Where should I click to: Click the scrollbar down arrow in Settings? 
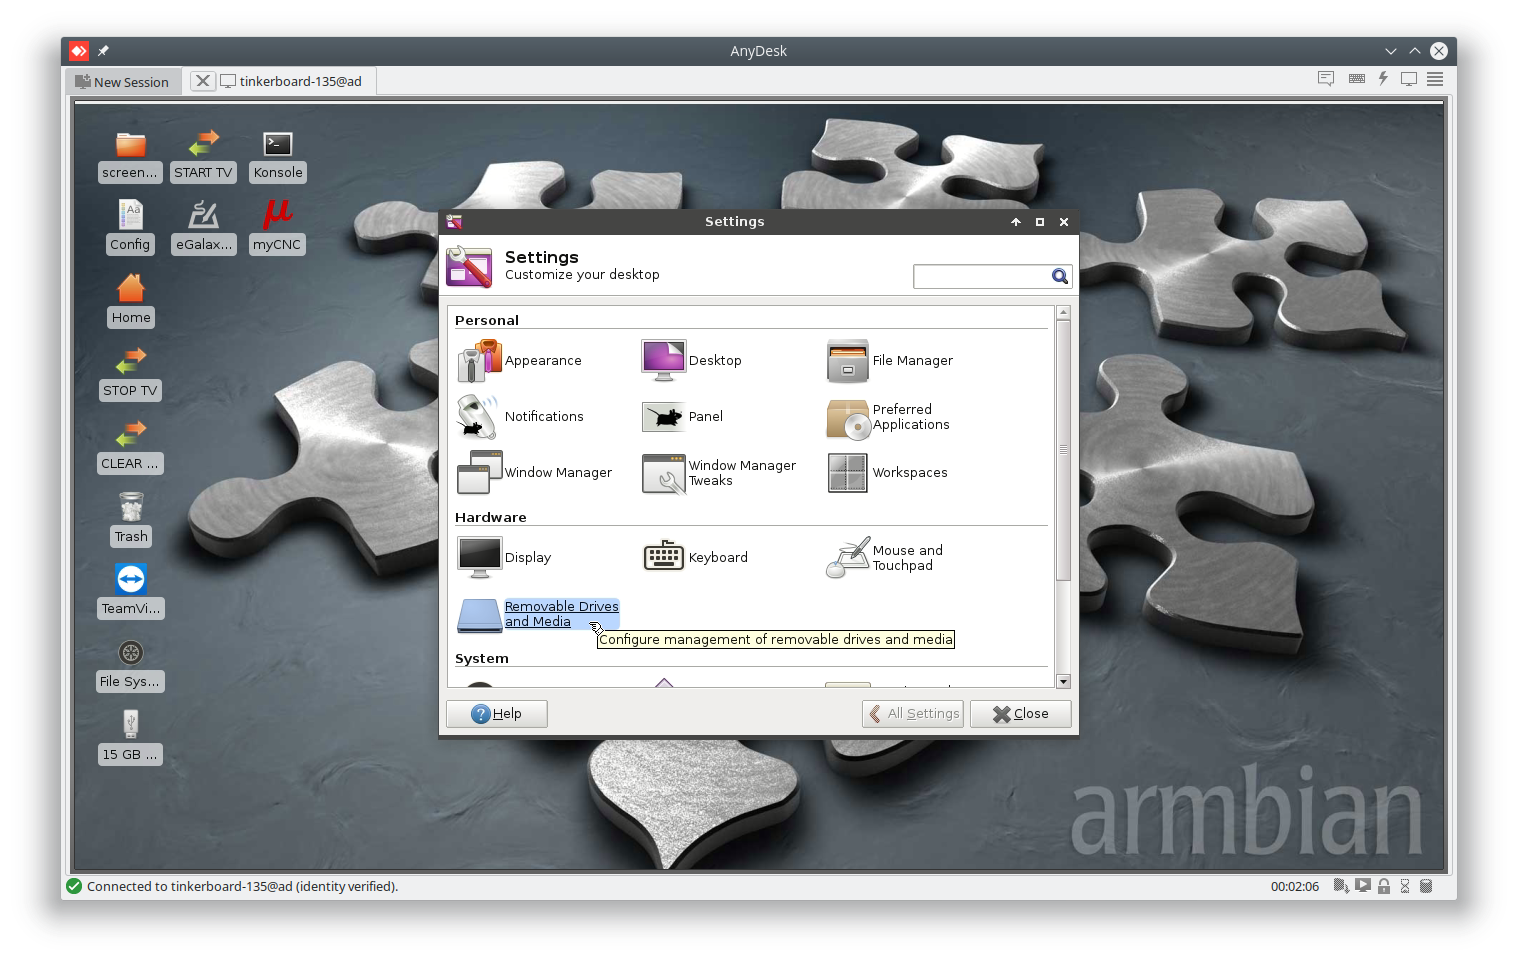tap(1063, 682)
